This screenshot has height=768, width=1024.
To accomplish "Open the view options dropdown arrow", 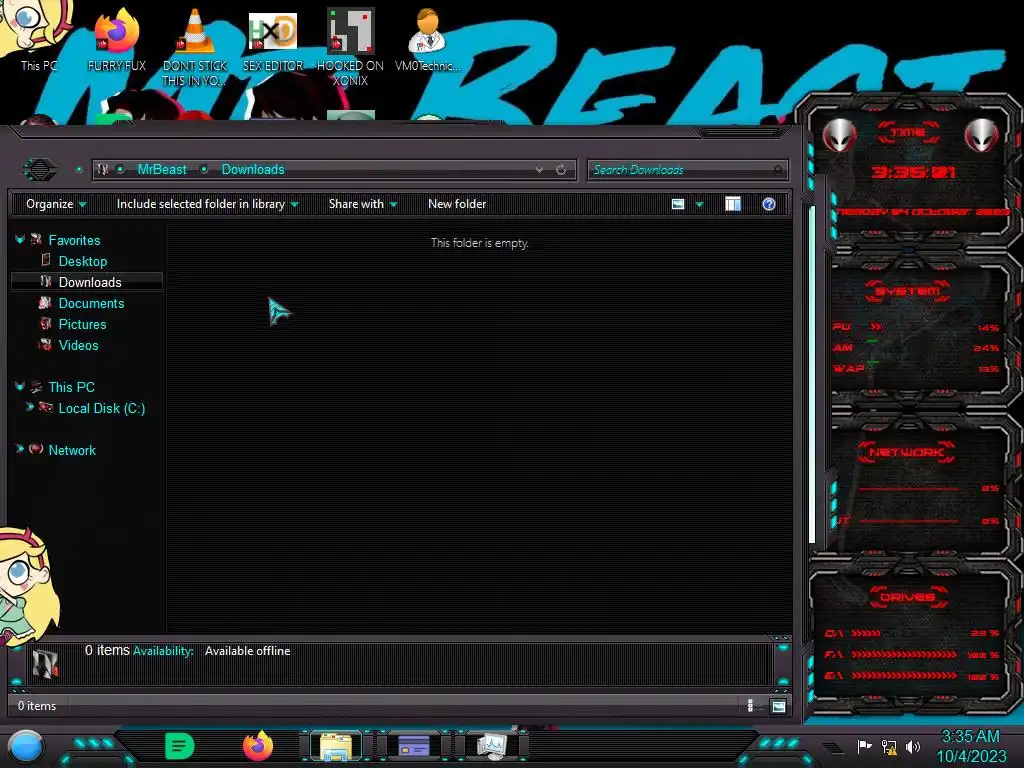I will pyautogui.click(x=699, y=204).
